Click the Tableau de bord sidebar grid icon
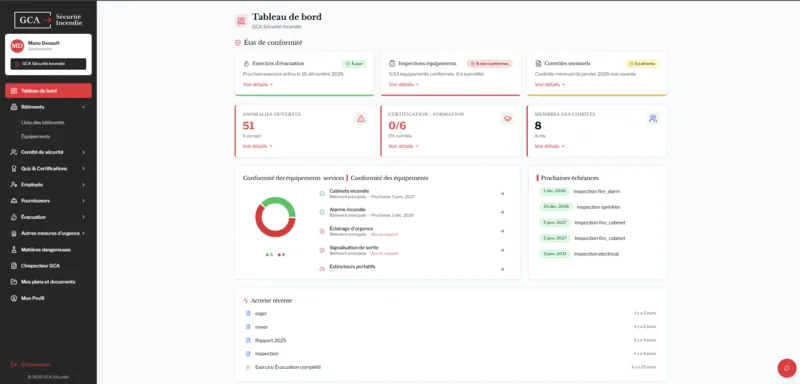The height and width of the screenshot is (384, 800). coord(14,91)
